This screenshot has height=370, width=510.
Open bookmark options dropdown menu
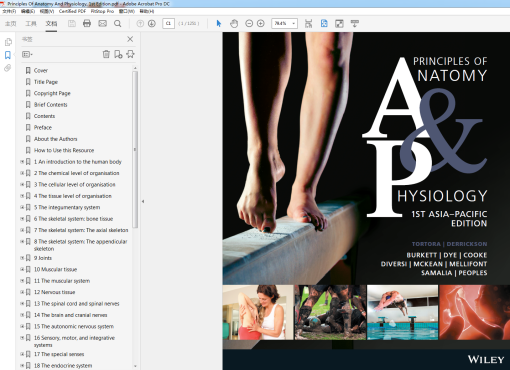(27, 54)
